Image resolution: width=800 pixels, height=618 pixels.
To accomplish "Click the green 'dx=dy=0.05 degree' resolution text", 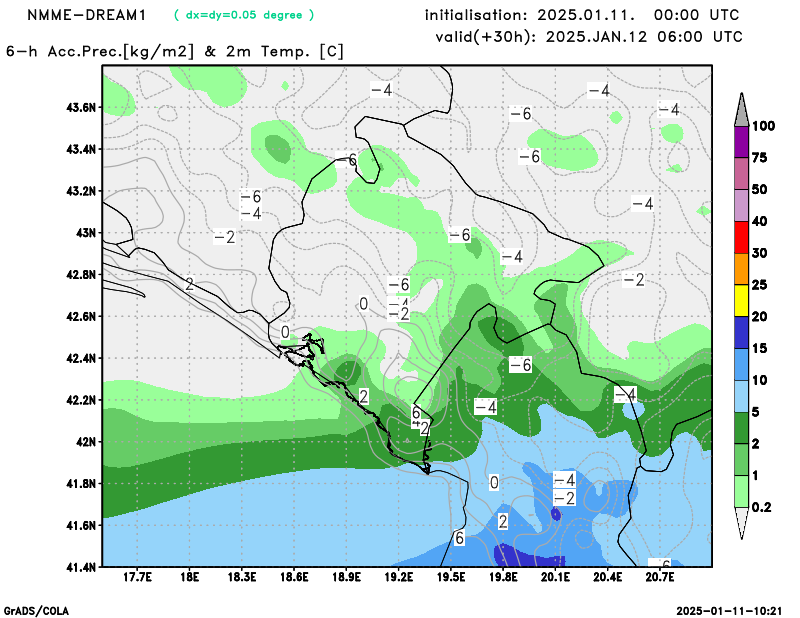I will tap(244, 15).
